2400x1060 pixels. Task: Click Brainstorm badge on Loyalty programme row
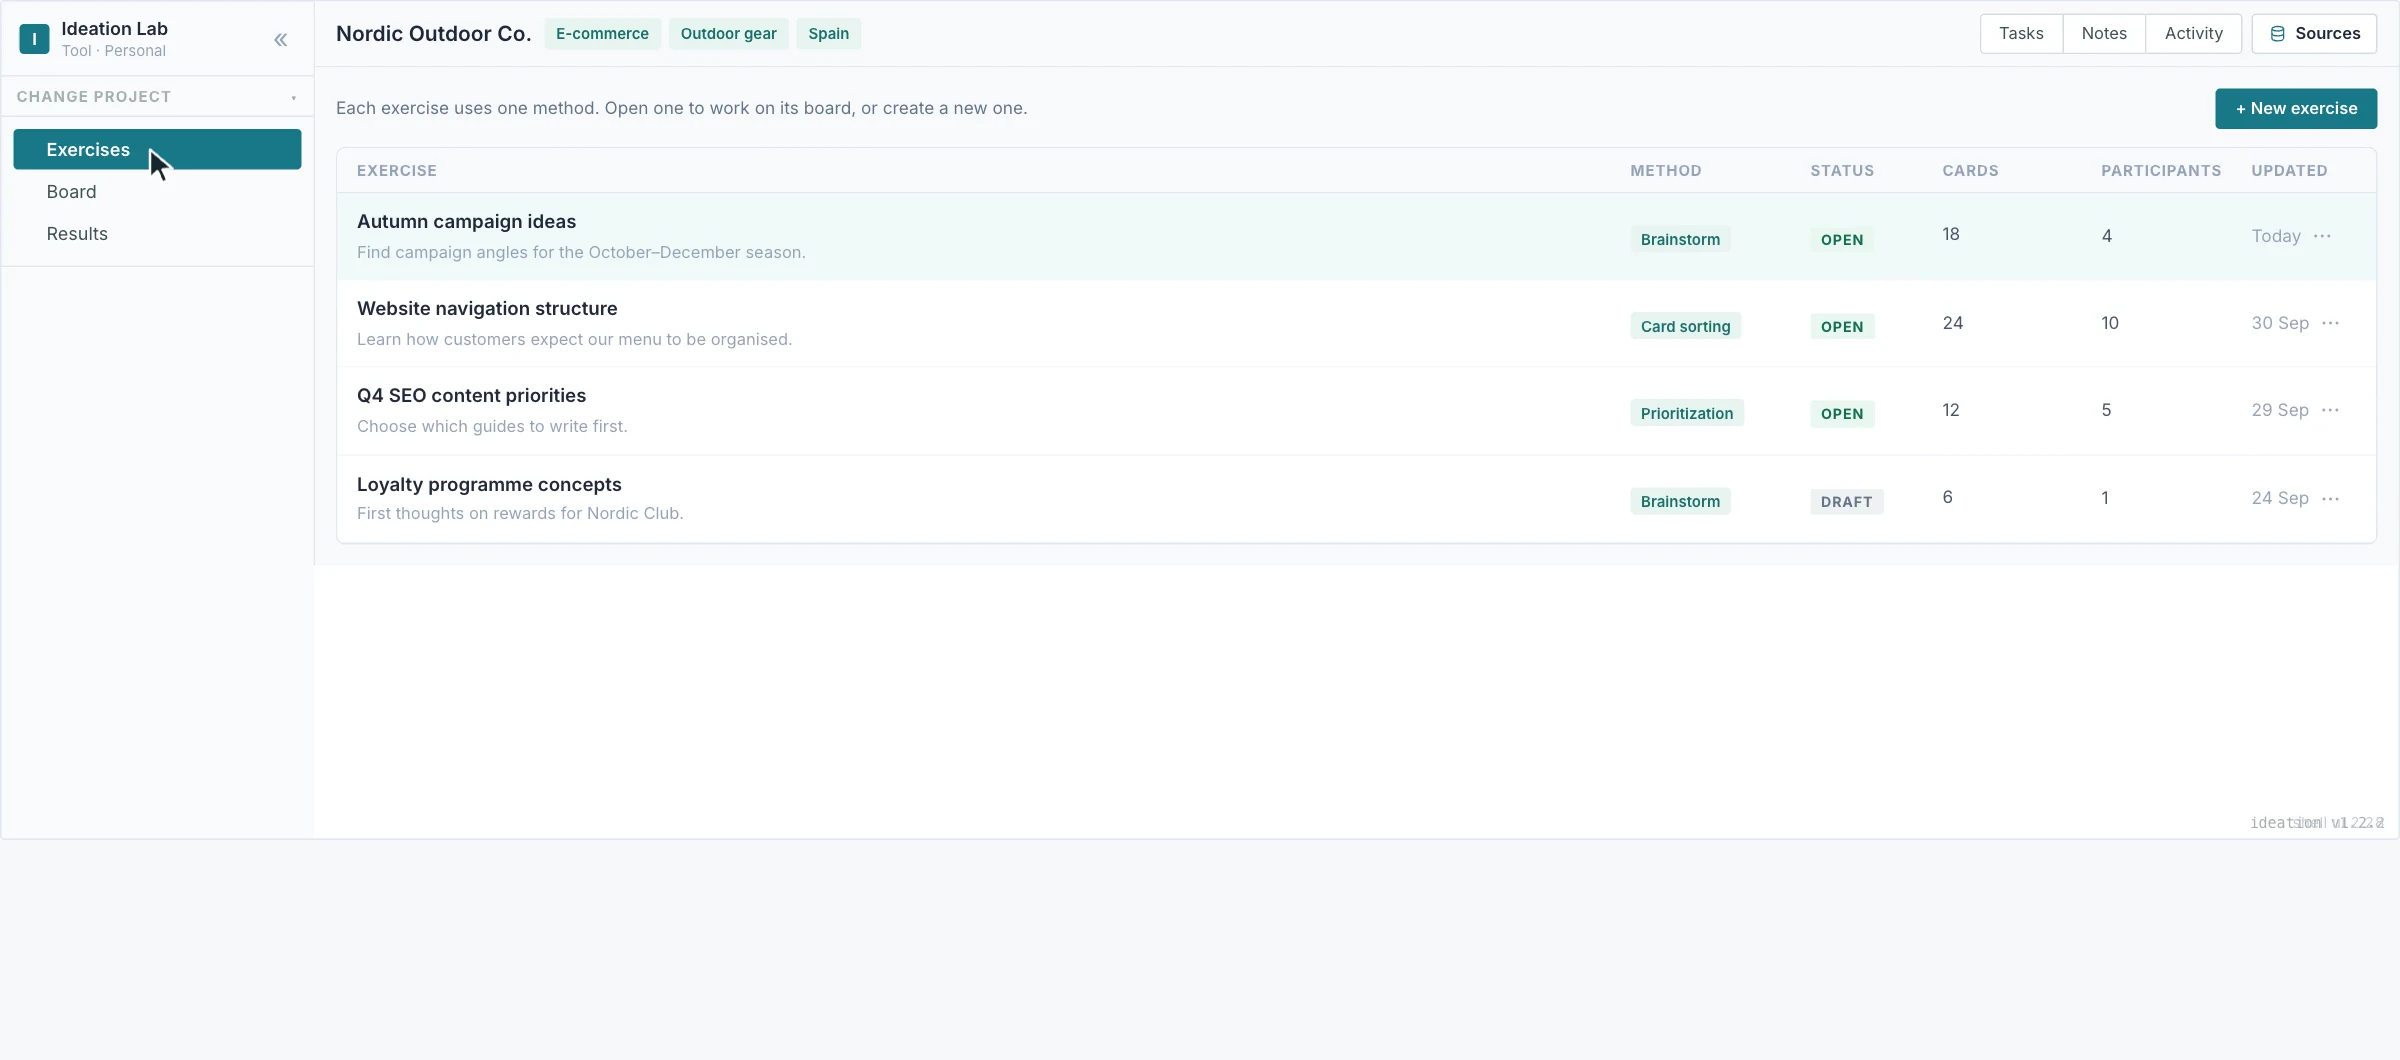pyautogui.click(x=1680, y=501)
